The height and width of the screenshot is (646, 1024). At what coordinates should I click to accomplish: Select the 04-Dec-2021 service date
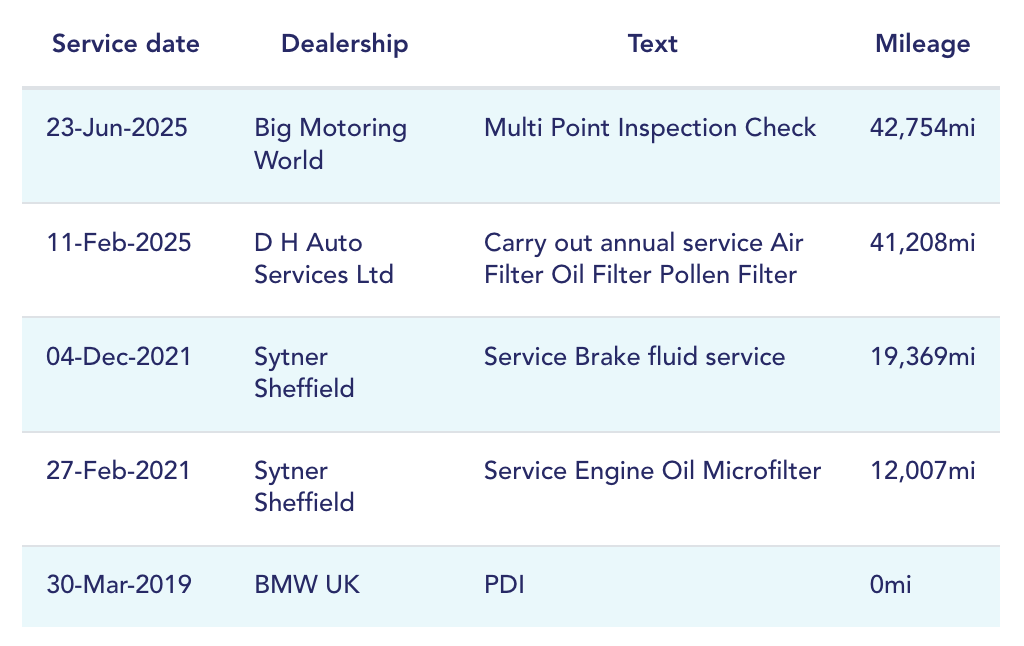[x=119, y=357]
